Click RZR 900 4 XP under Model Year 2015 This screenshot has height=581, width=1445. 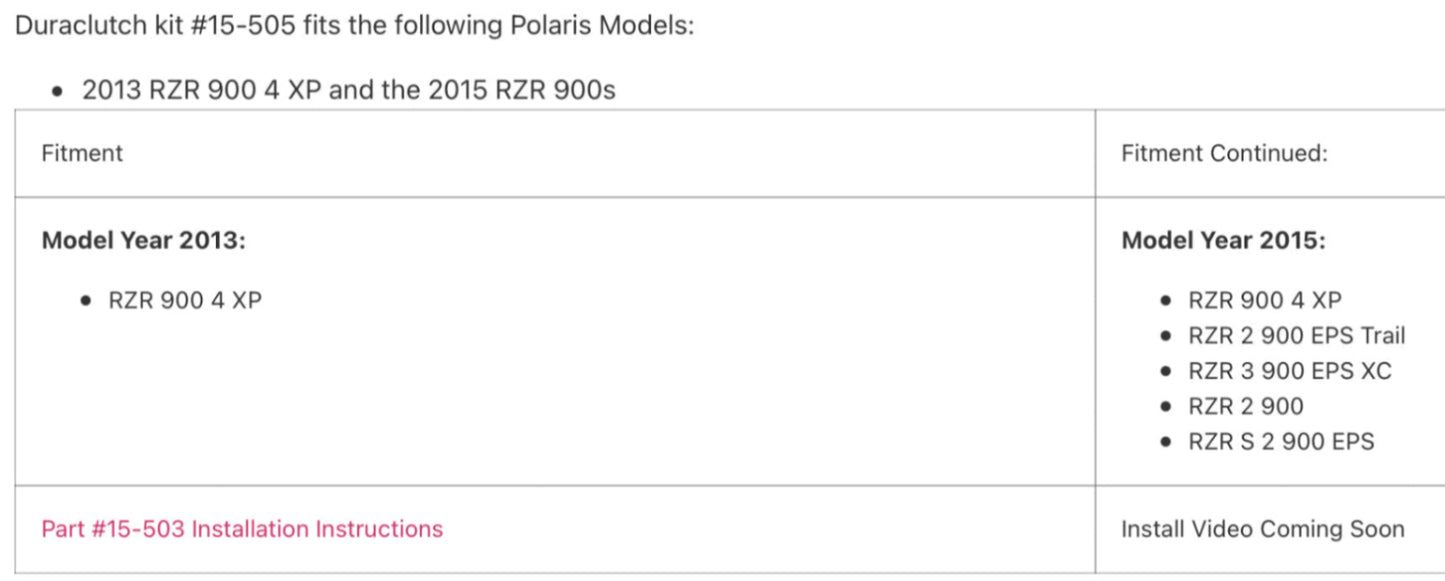click(1265, 300)
